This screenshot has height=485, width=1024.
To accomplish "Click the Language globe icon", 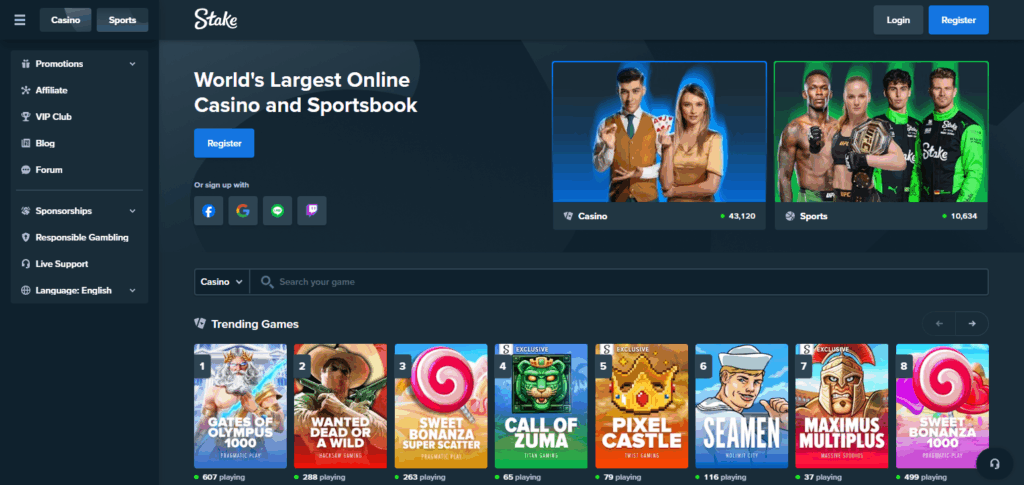I will click(x=26, y=290).
